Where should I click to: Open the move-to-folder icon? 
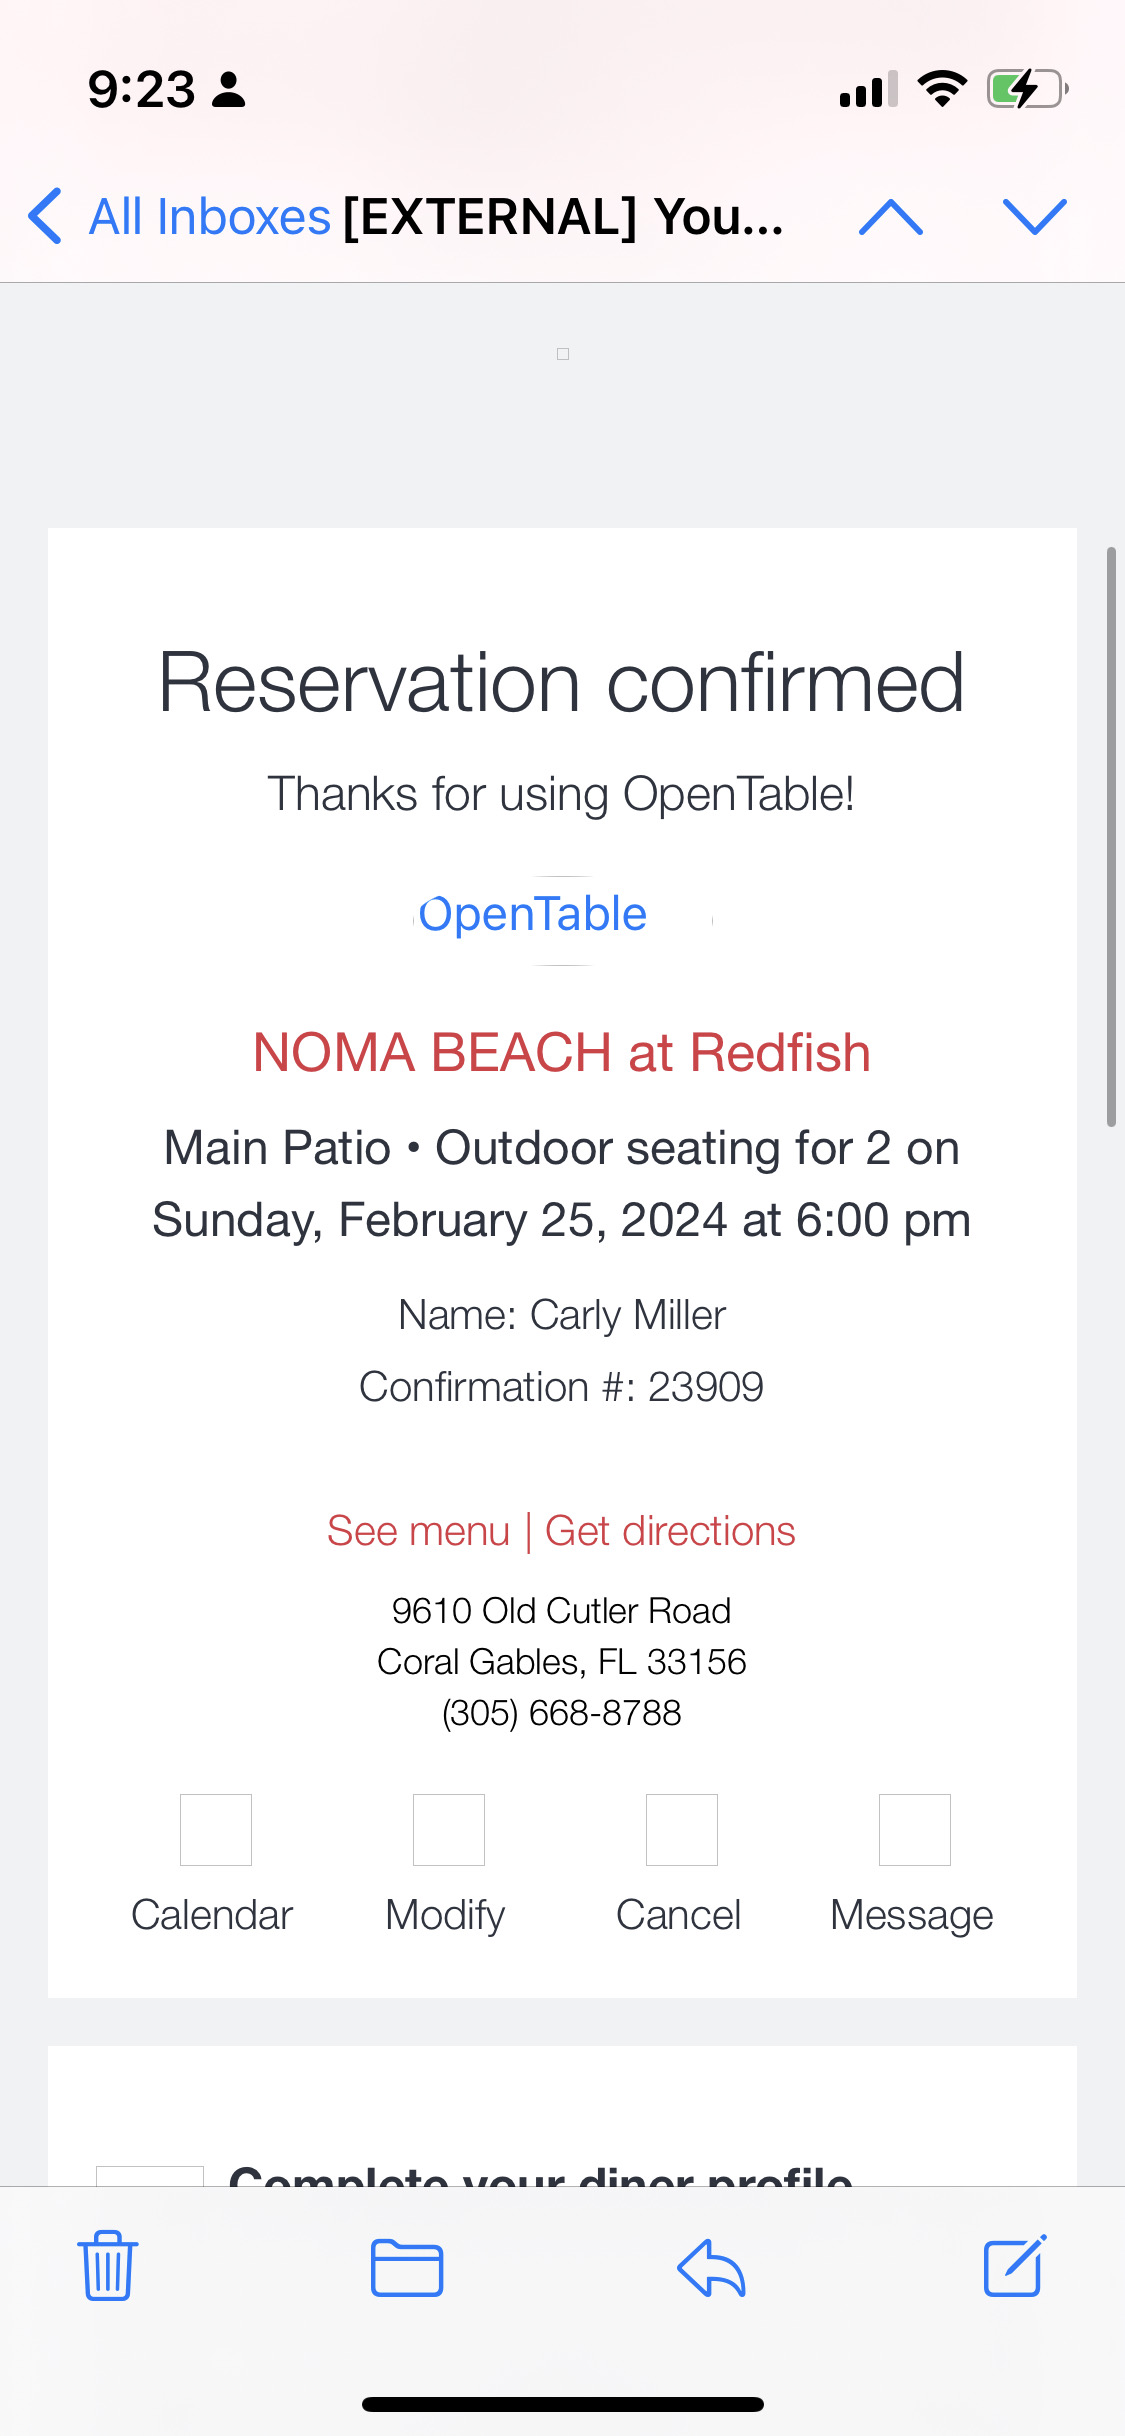[407, 2267]
